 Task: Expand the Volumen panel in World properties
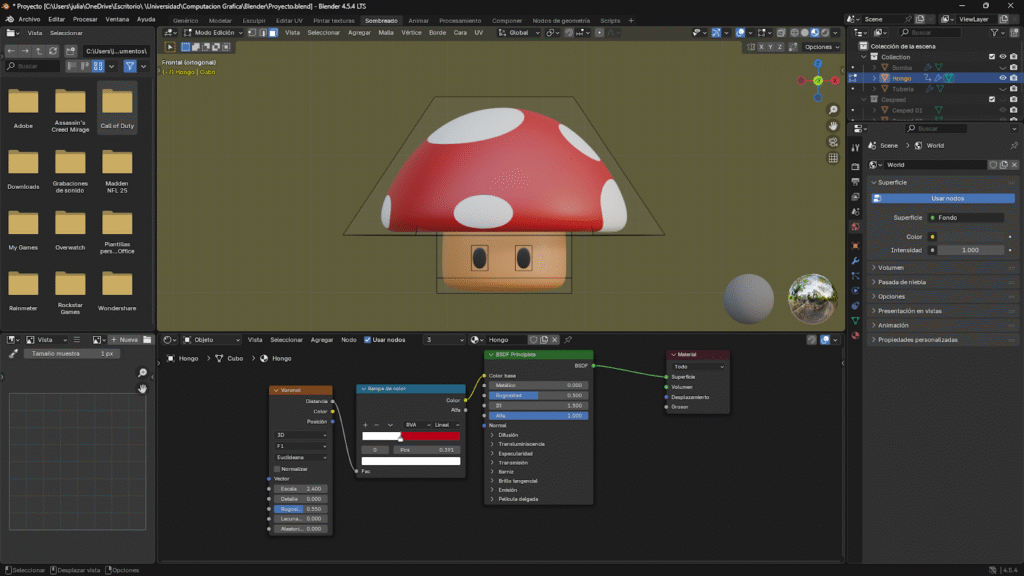[891, 267]
